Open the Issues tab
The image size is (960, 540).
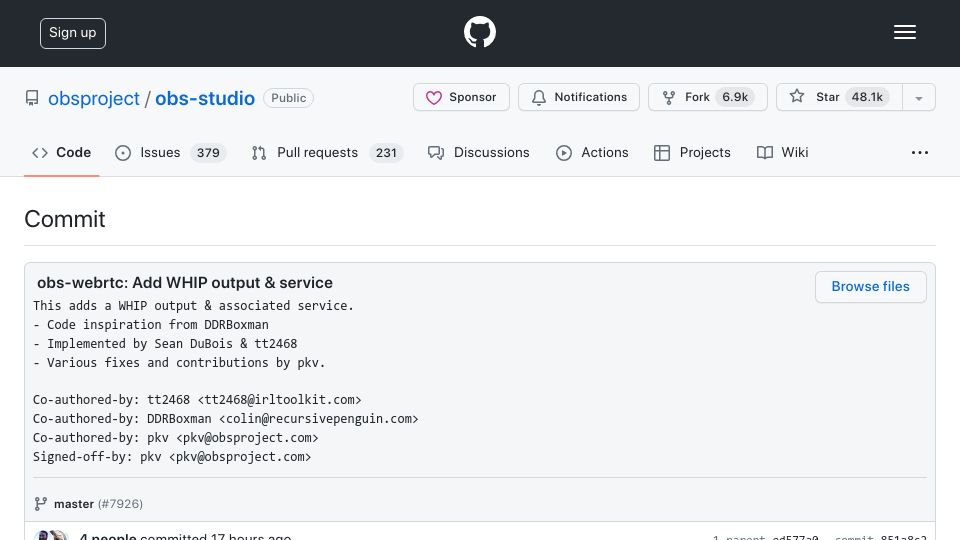[170, 152]
